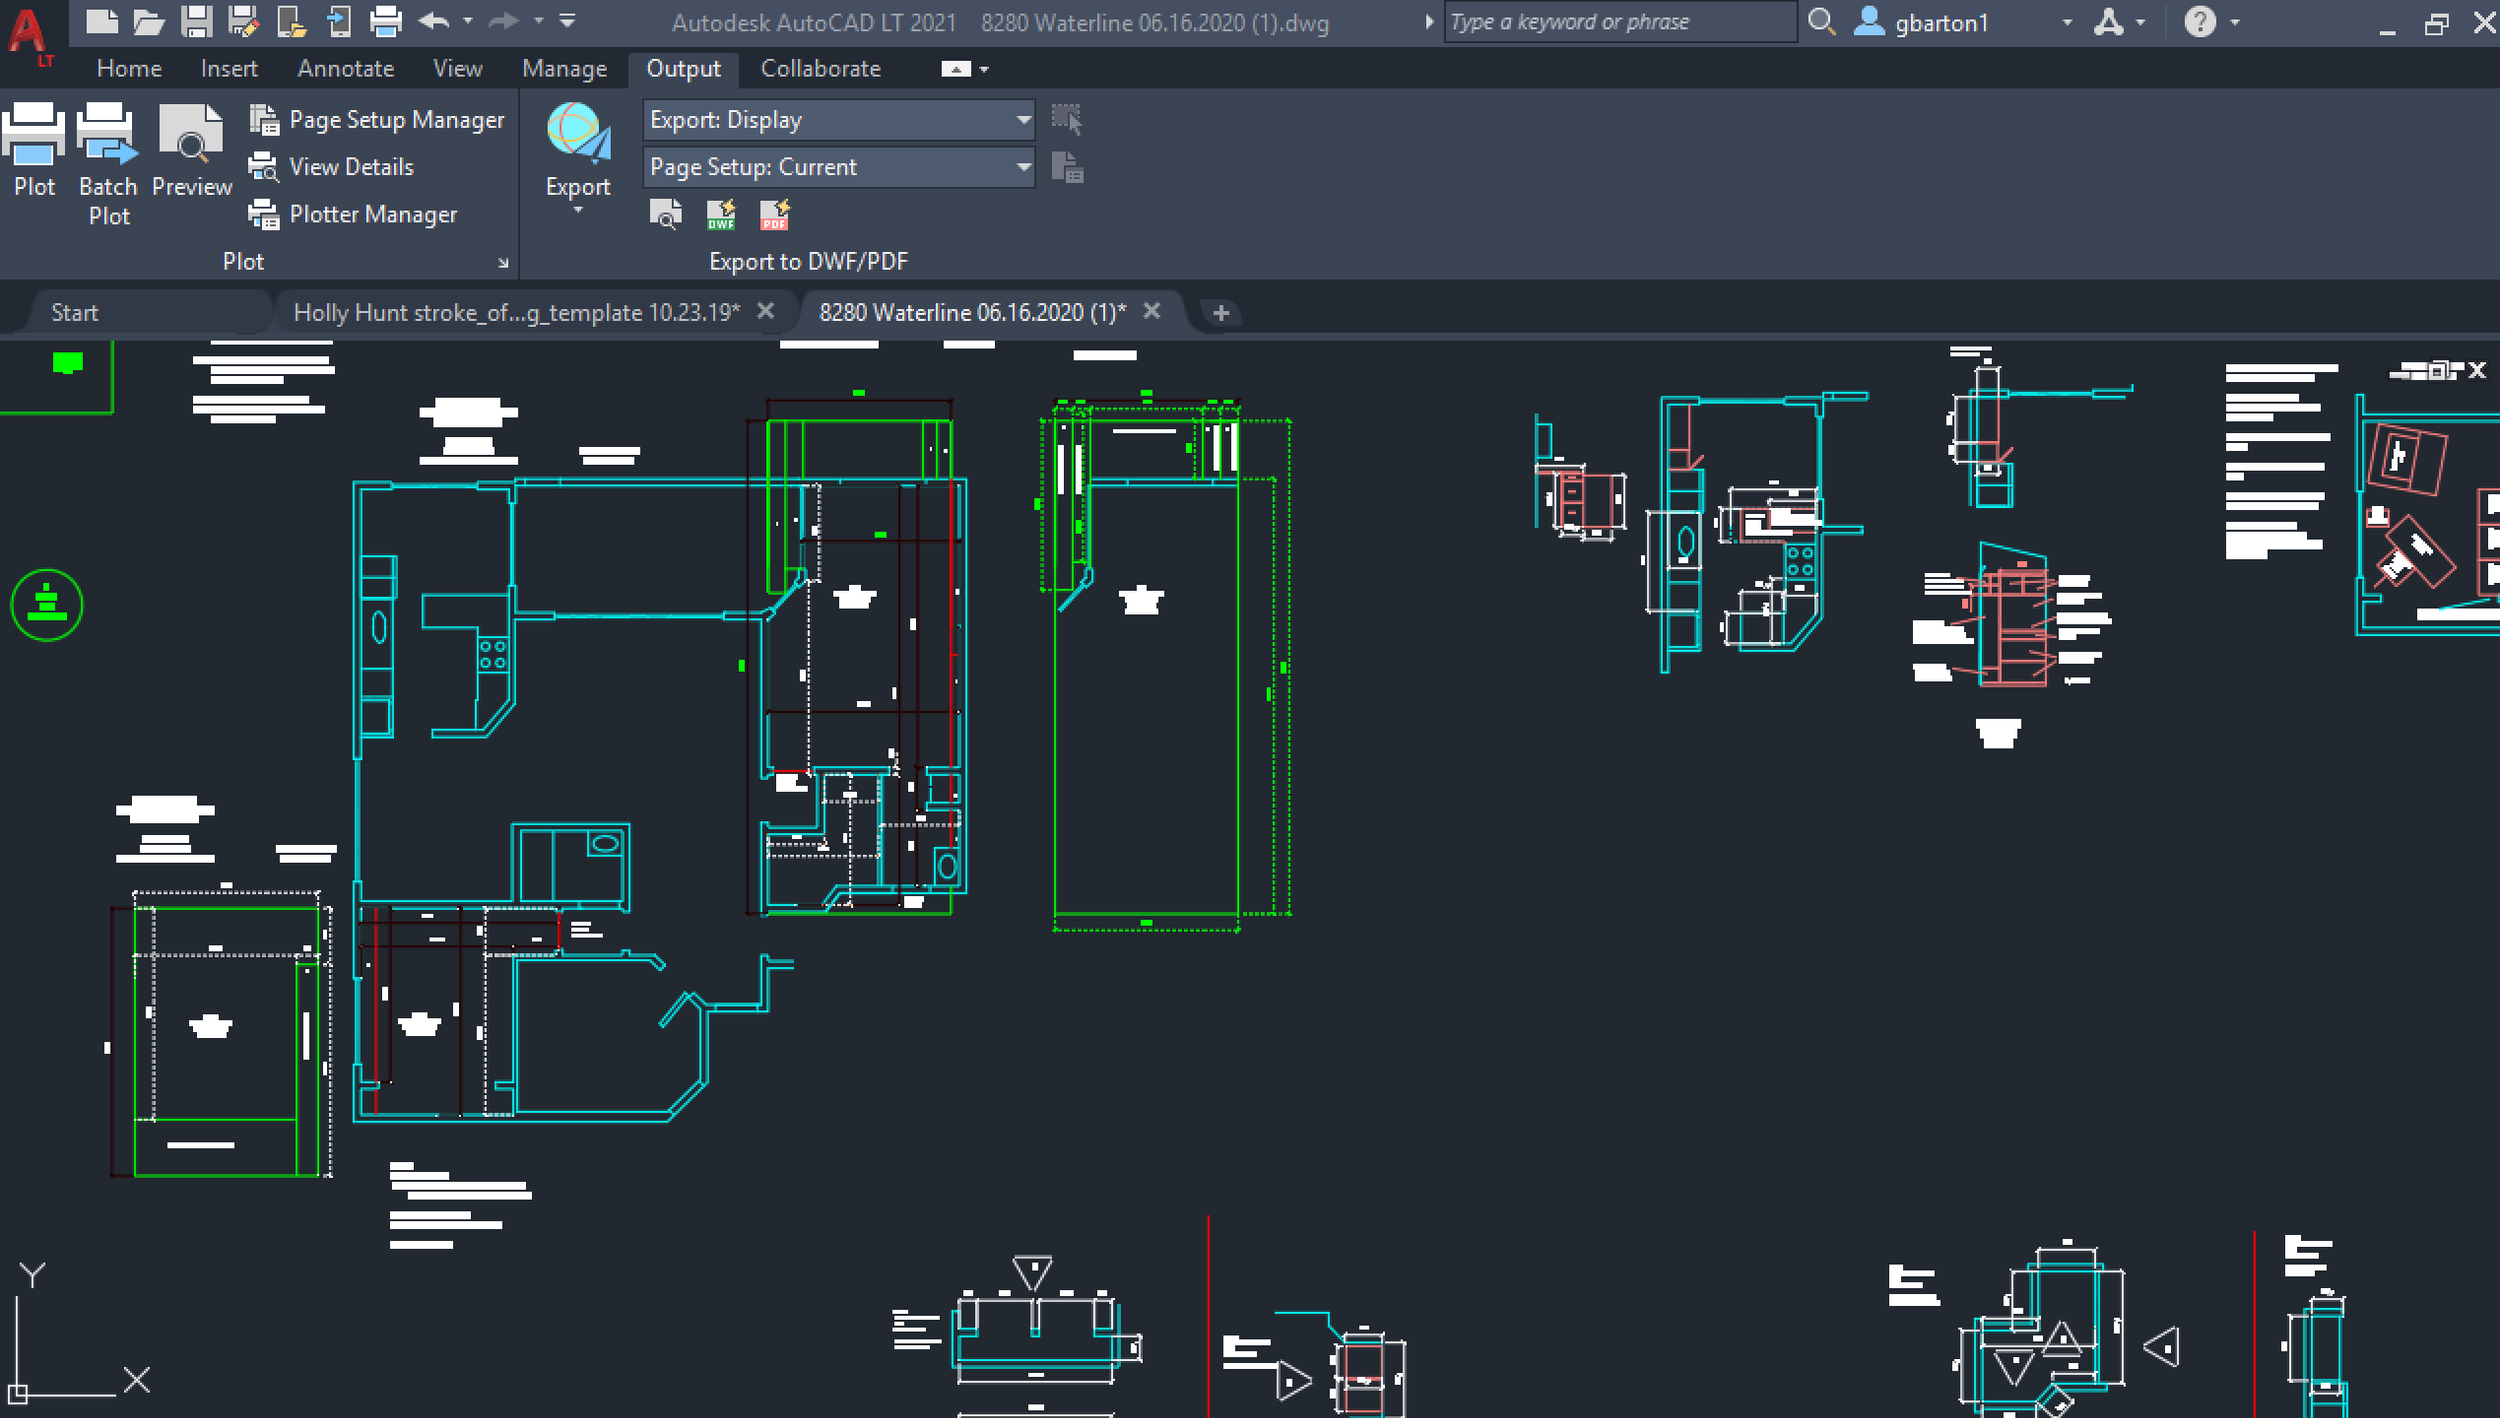Click the Open file folder icon

pos(148,21)
